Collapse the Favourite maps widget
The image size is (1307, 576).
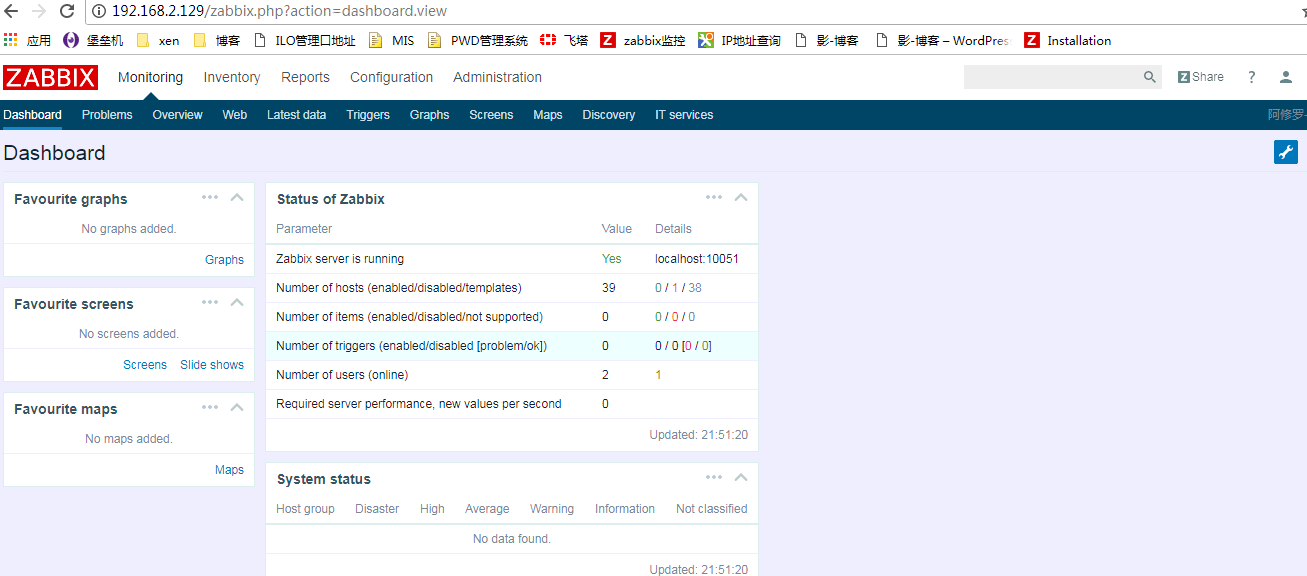pos(237,407)
